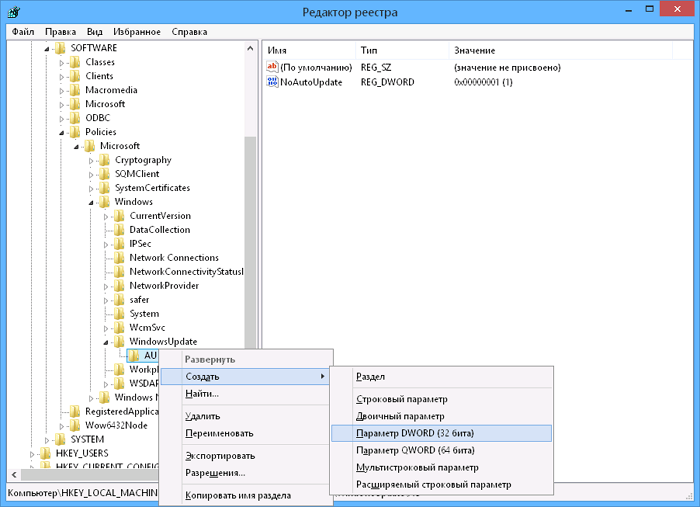Click the Cryptography folder icon
Viewport: 700px width, 507px height.
click(x=104, y=160)
